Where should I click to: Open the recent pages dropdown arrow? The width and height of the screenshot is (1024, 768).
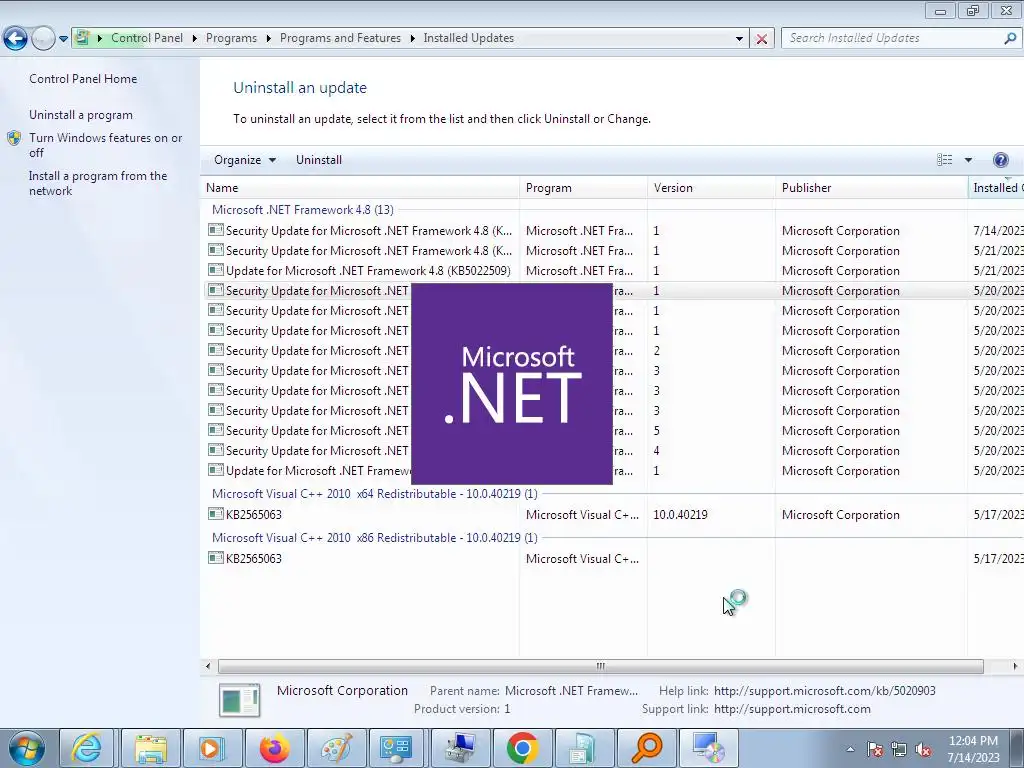pos(63,39)
